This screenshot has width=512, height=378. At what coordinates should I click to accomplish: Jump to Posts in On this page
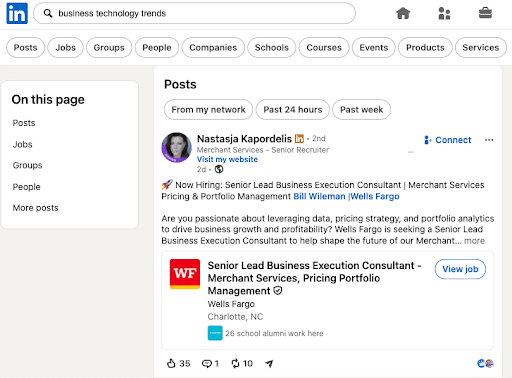24,123
